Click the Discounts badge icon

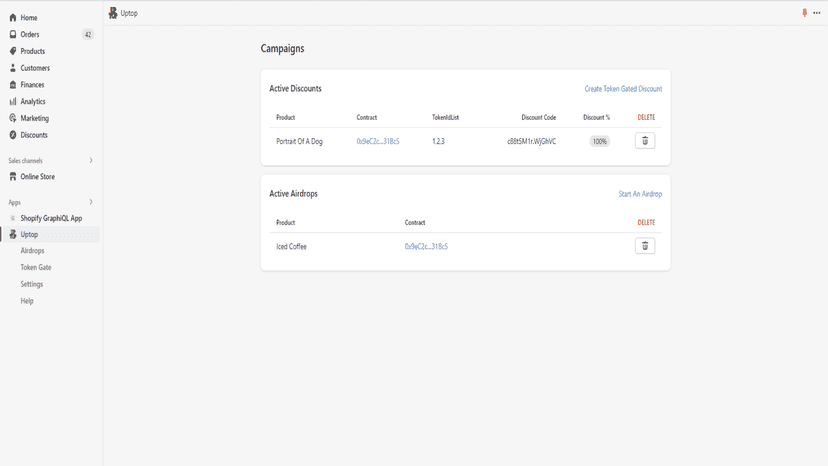pyautogui.click(x=13, y=135)
